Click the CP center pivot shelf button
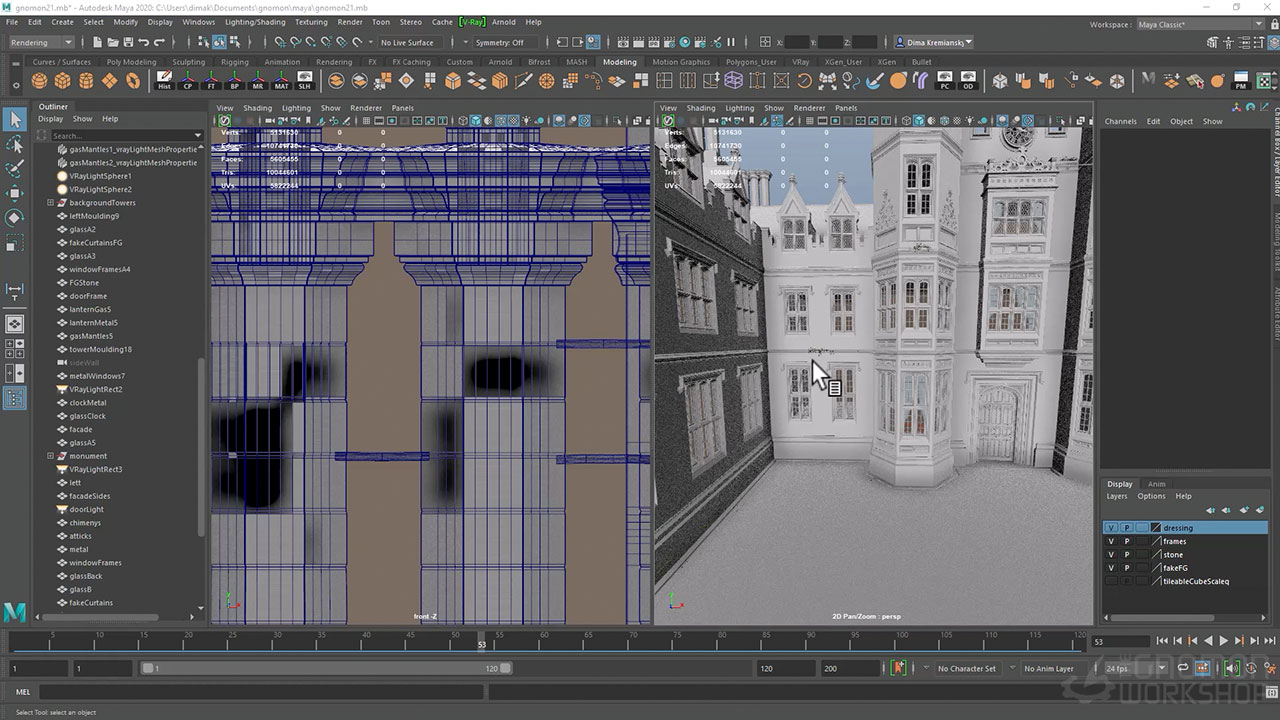Screen dimensions: 1280x720 pos(188,81)
